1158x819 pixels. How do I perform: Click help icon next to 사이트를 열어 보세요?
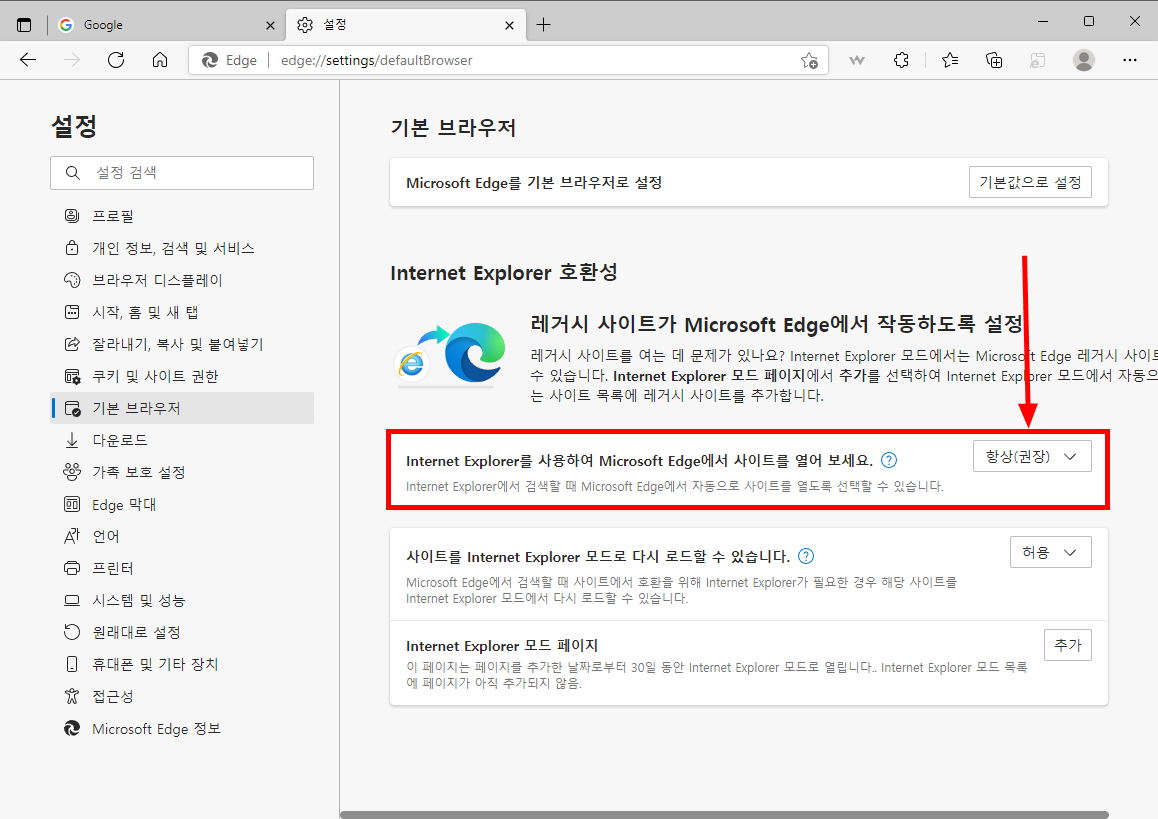tap(889, 460)
